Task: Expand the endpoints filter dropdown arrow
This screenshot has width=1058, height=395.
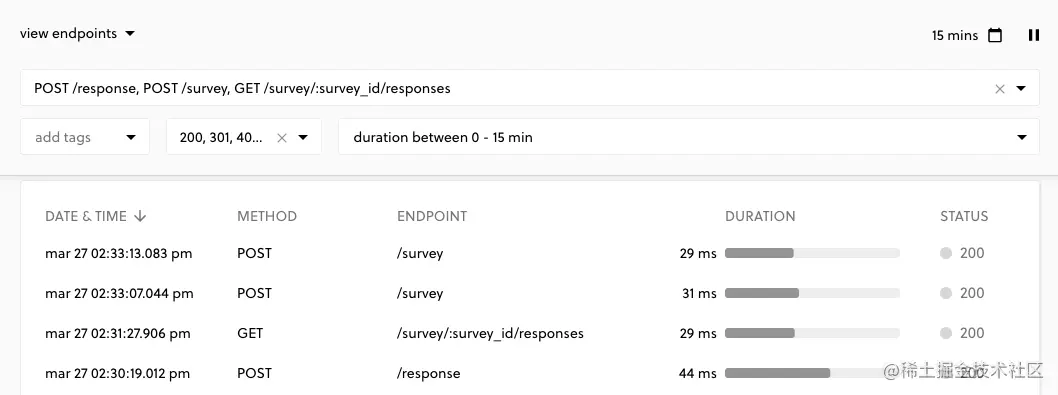Action: click(1021, 88)
